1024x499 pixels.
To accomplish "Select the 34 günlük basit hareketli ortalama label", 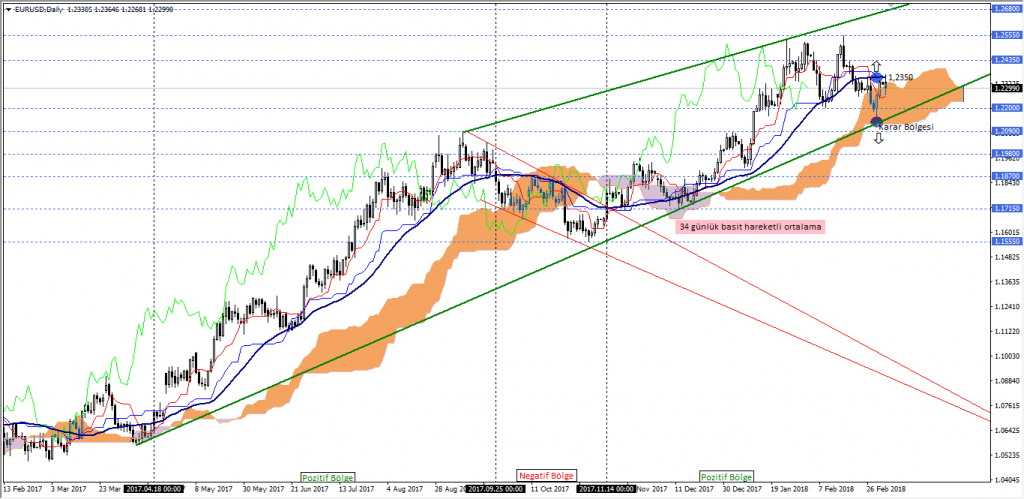I will [752, 227].
